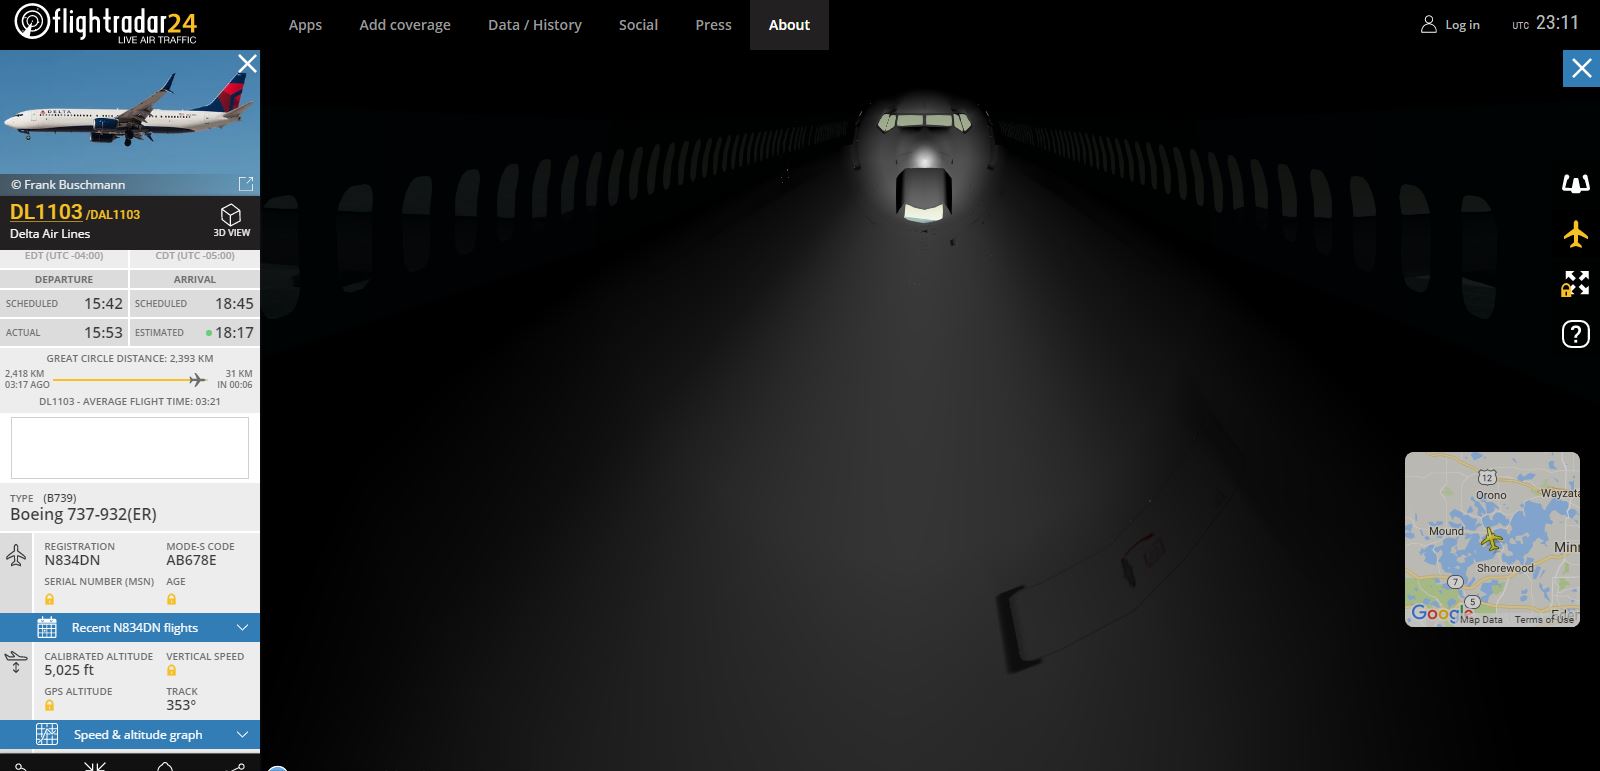
Task: Open the Press menu item
Action: (713, 25)
